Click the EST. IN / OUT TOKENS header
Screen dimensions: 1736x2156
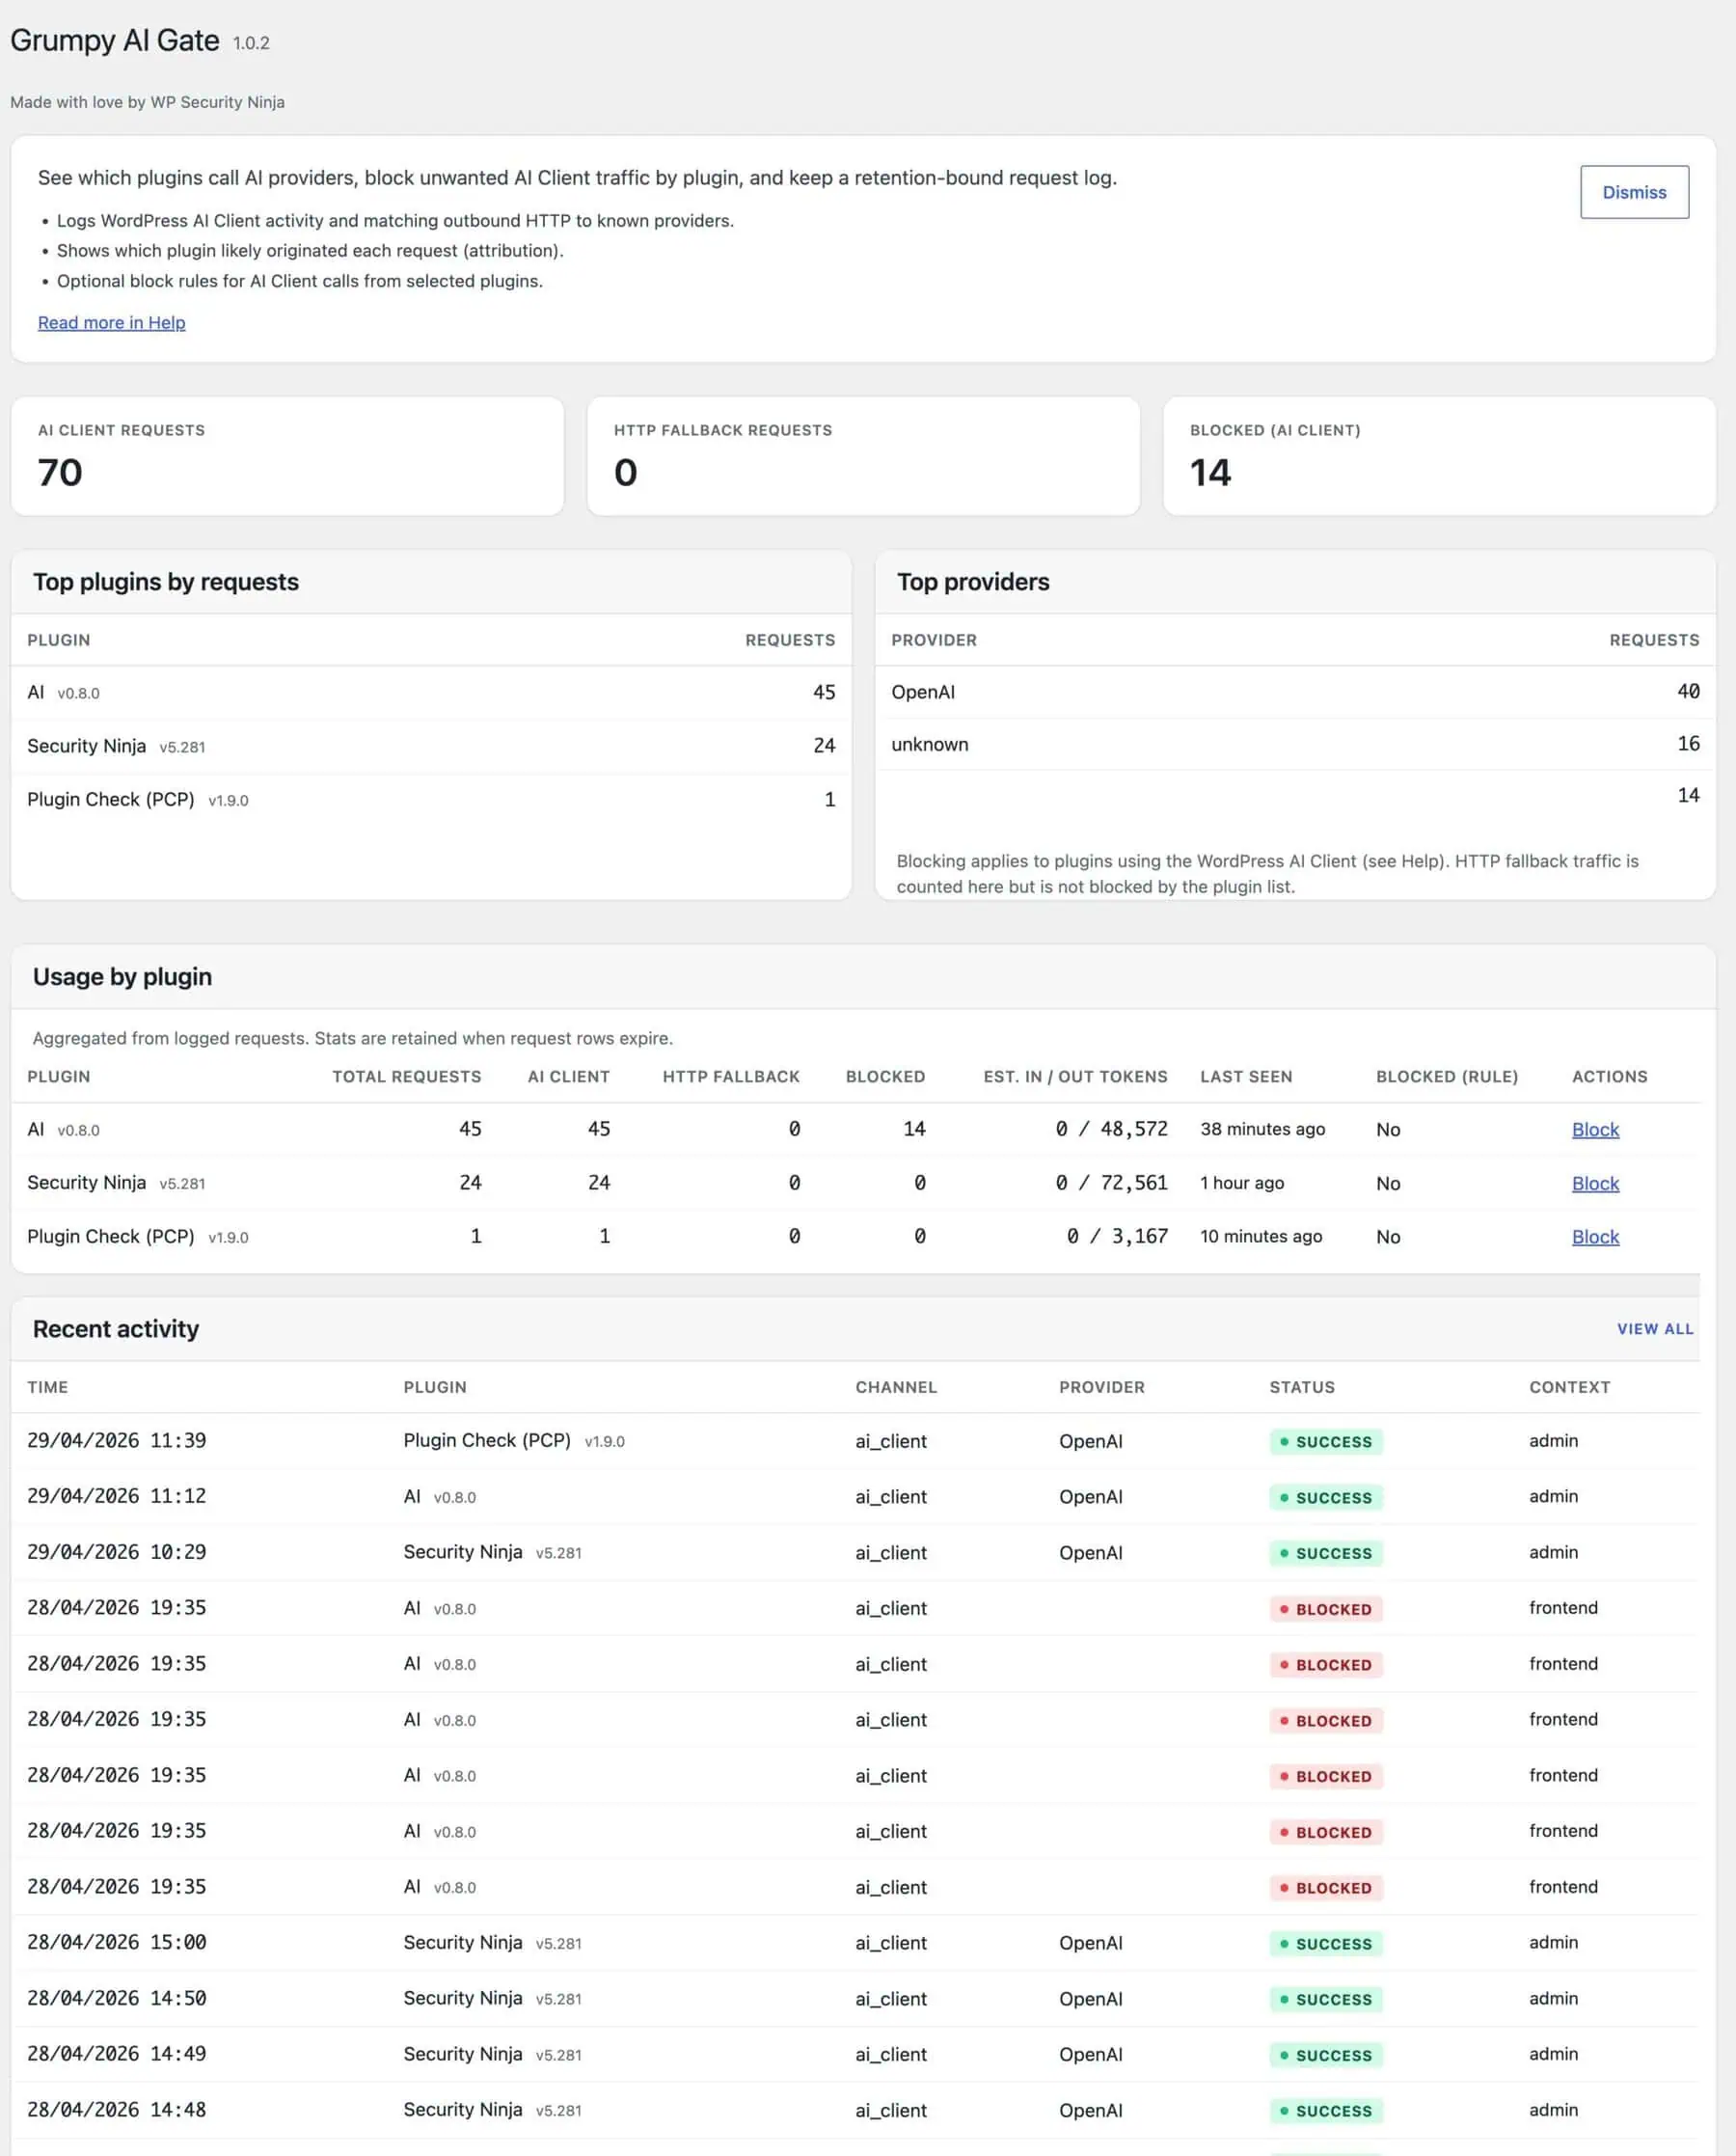click(x=1075, y=1076)
